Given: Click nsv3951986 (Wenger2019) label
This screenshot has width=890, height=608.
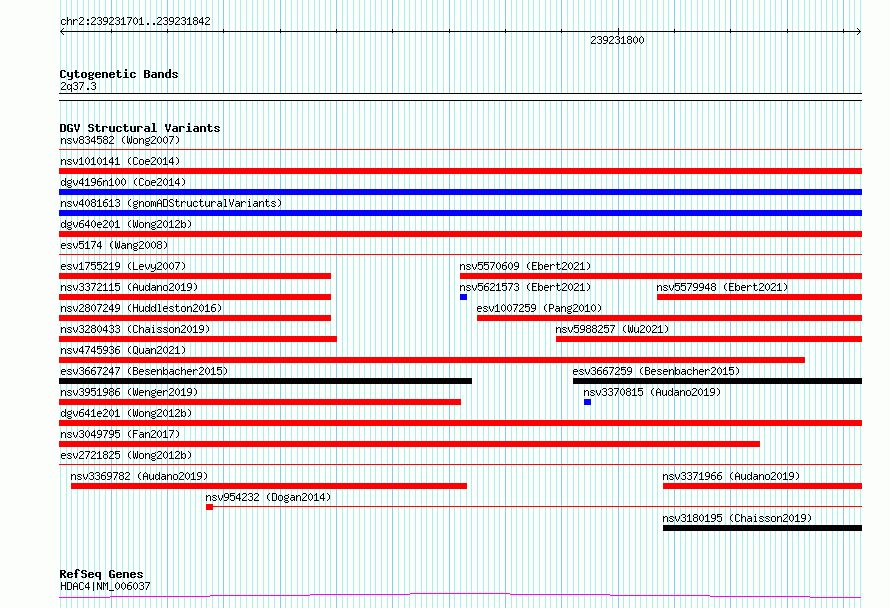Looking at the screenshot, I should 129,392.
